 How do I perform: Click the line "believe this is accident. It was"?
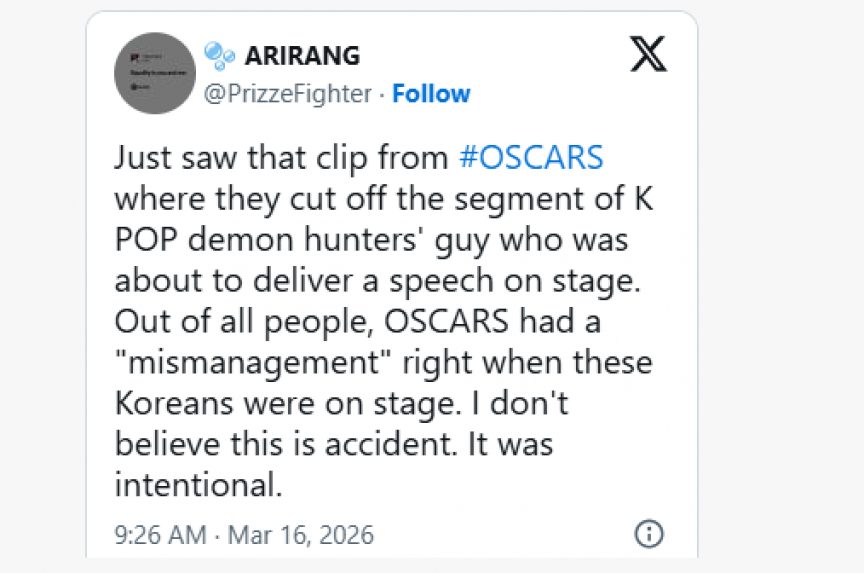pyautogui.click(x=334, y=443)
